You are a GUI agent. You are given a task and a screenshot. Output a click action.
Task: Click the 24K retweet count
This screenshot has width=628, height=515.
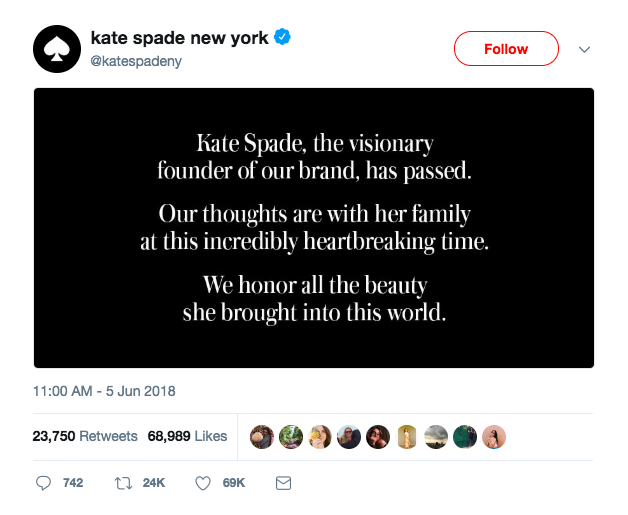153,483
